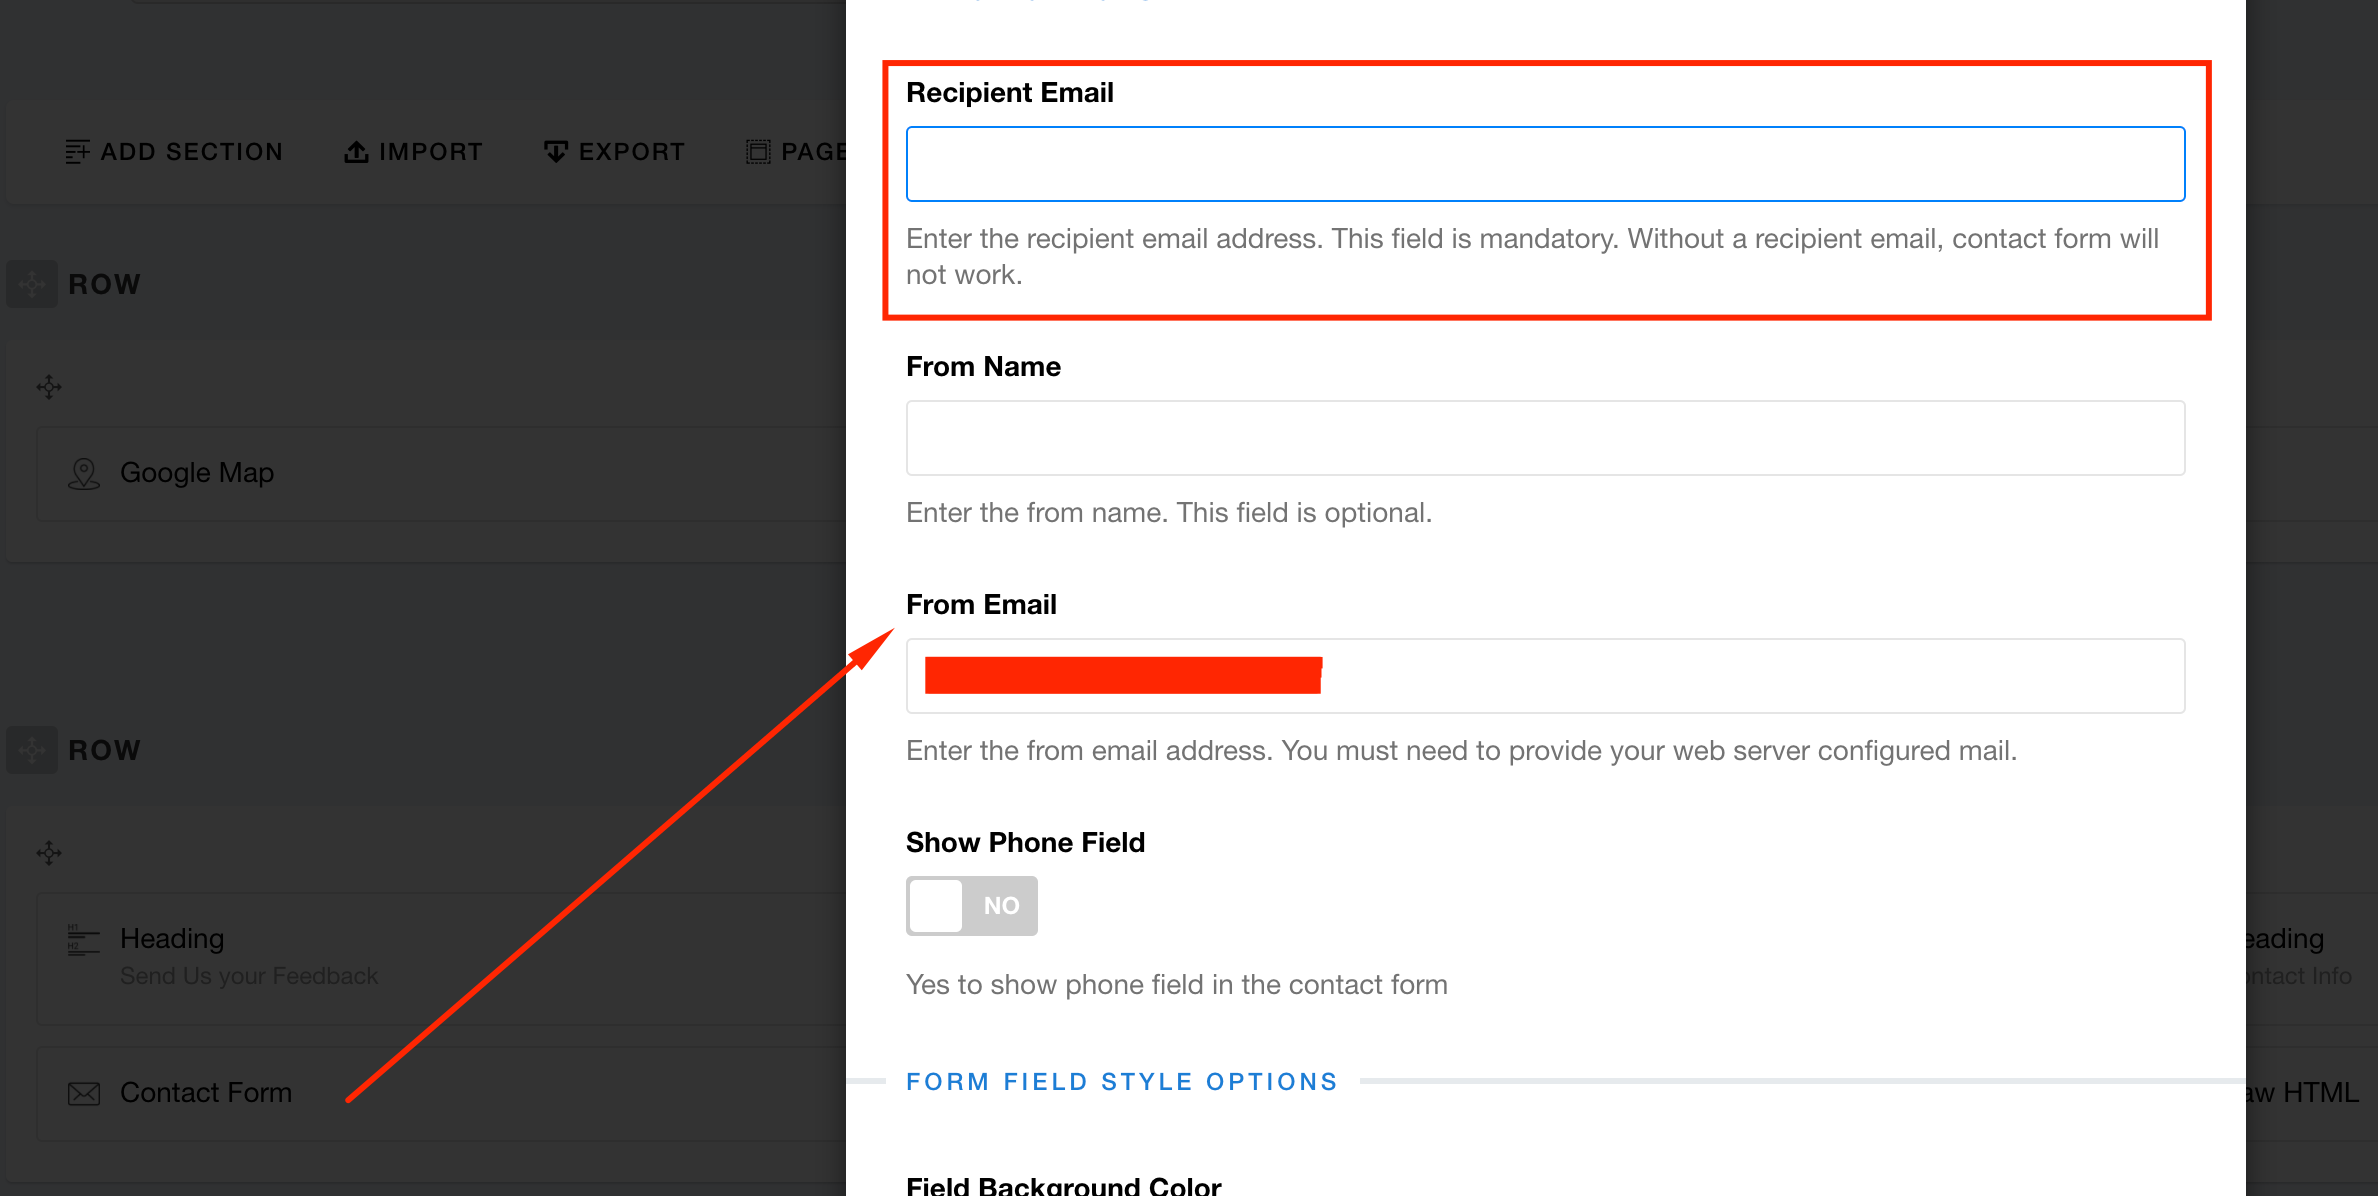Click the From Name input field

pos(1545,438)
